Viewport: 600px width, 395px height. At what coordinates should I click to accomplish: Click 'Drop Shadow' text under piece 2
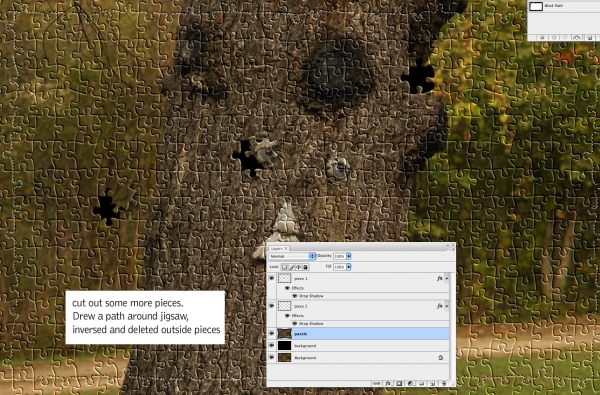click(x=311, y=323)
